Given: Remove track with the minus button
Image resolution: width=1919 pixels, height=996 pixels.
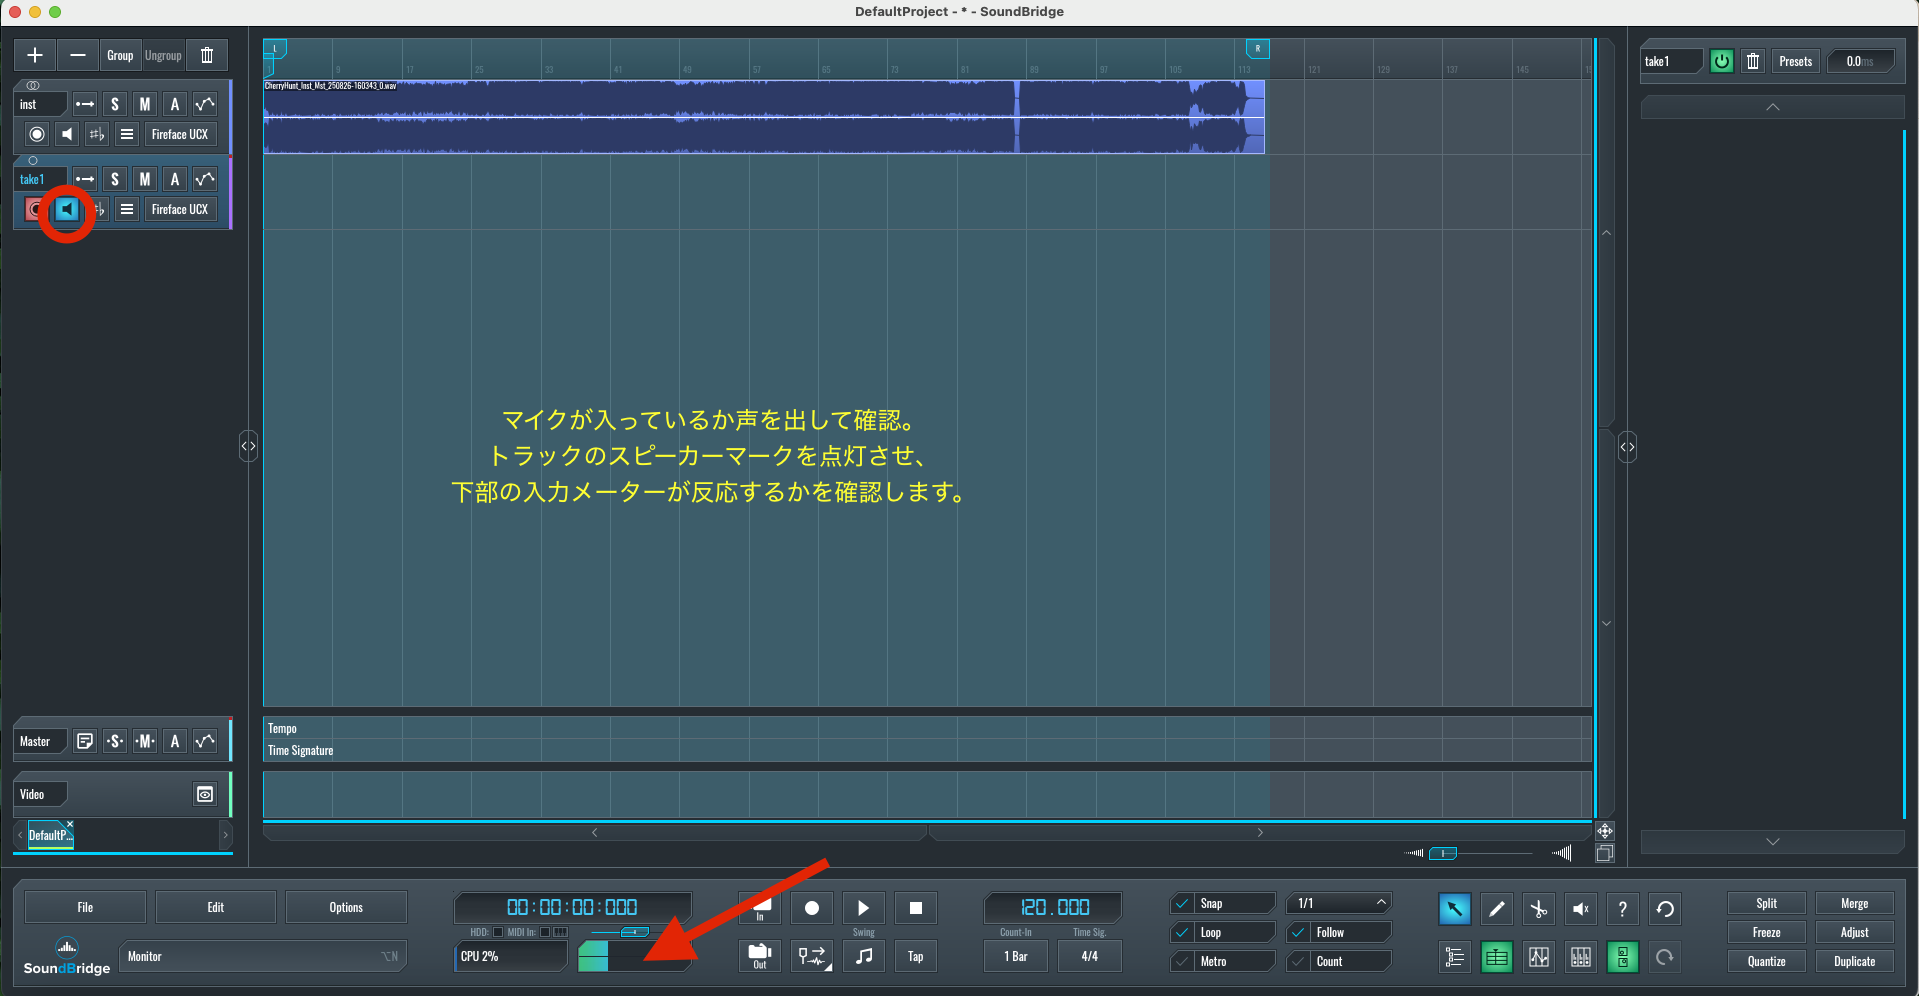Looking at the screenshot, I should tap(78, 55).
